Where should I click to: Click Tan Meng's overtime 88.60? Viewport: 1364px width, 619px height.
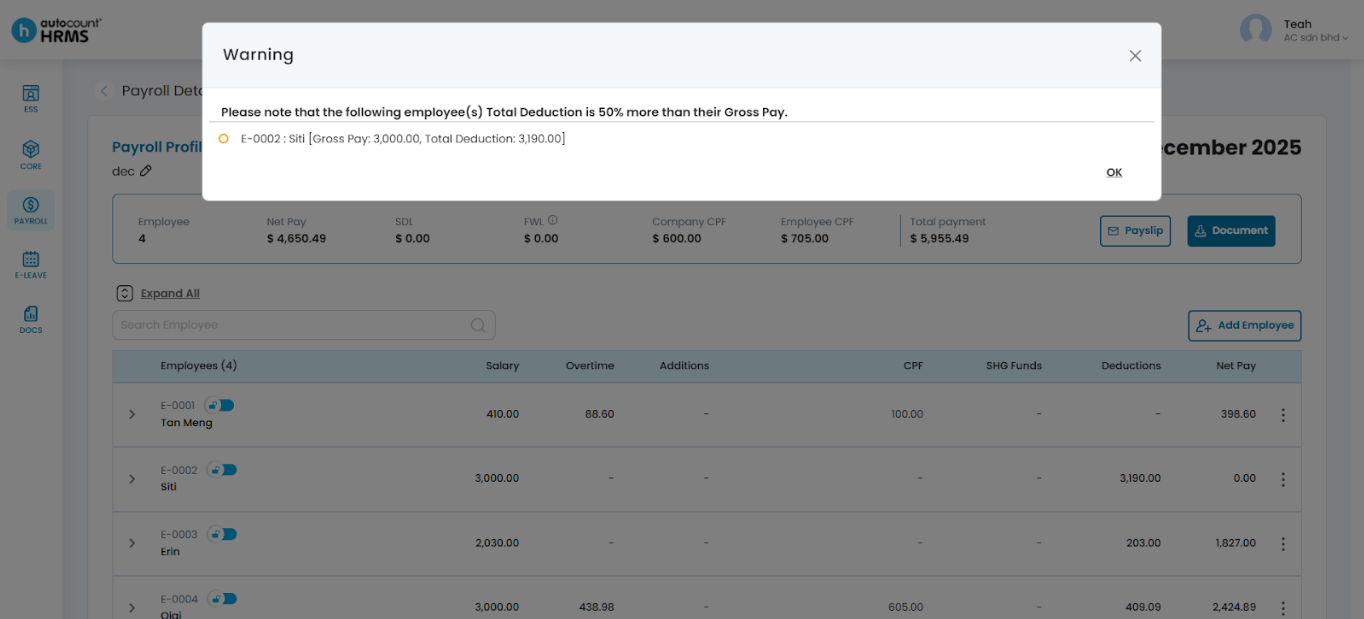[600, 414]
